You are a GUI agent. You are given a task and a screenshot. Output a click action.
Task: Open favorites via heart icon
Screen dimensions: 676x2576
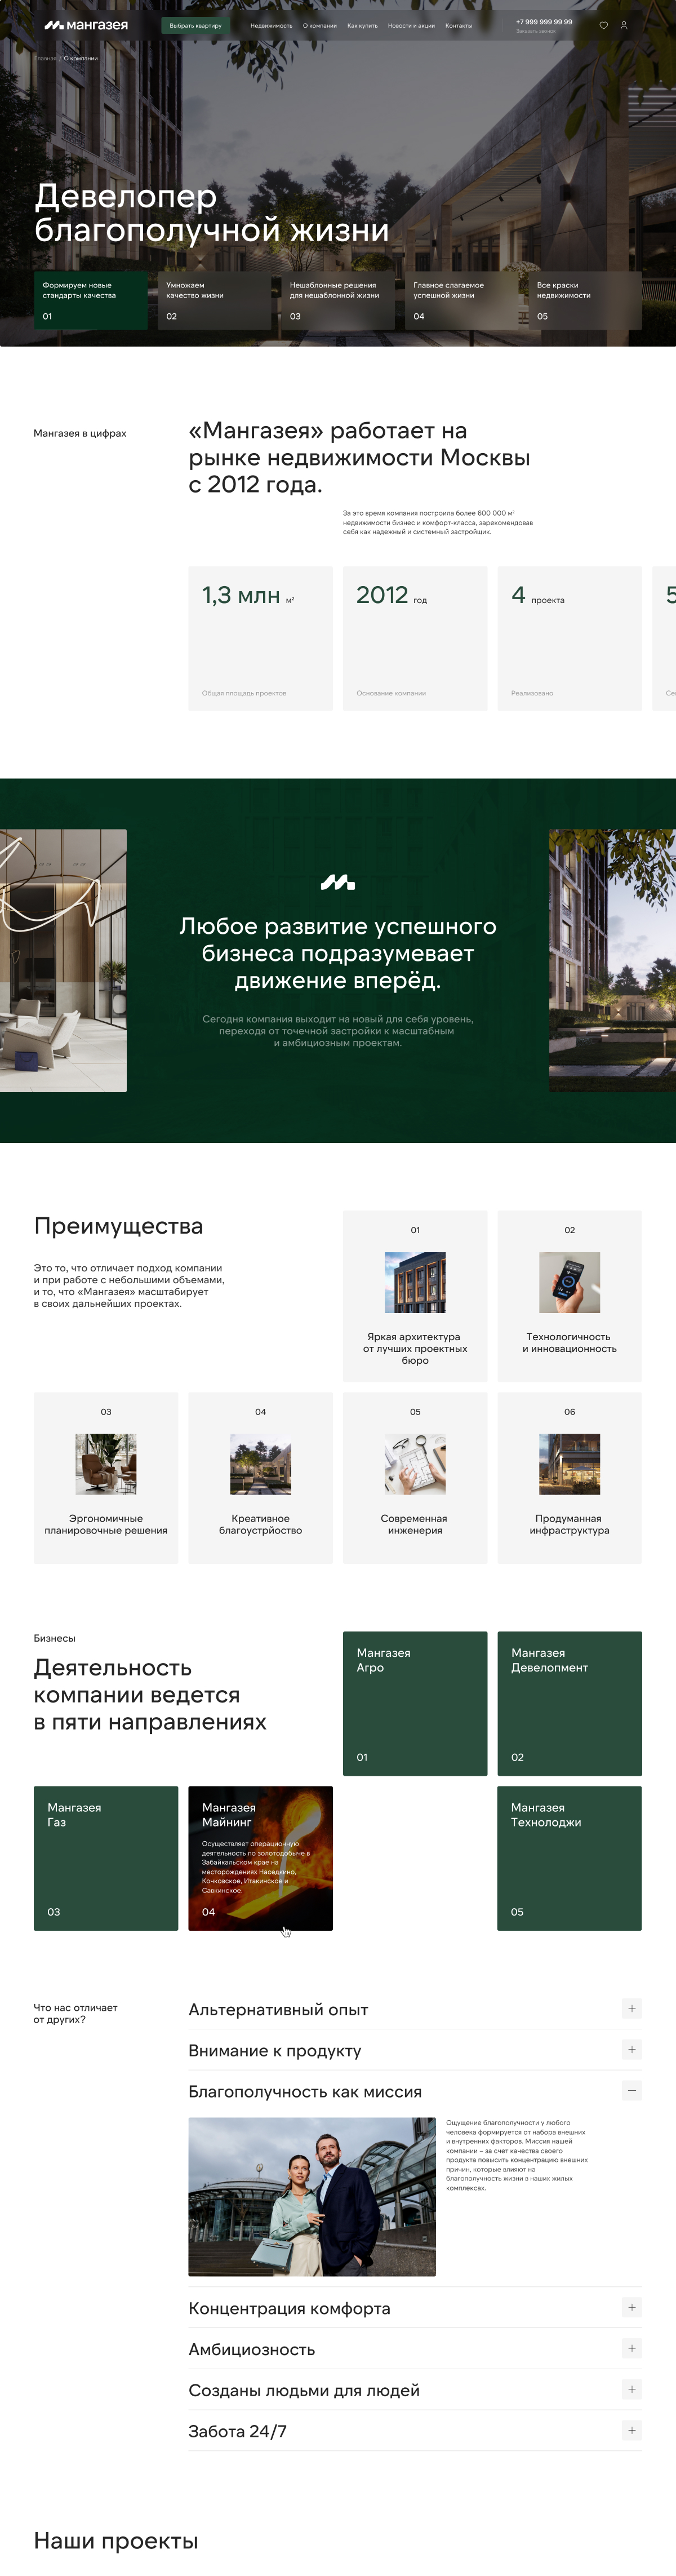click(603, 25)
